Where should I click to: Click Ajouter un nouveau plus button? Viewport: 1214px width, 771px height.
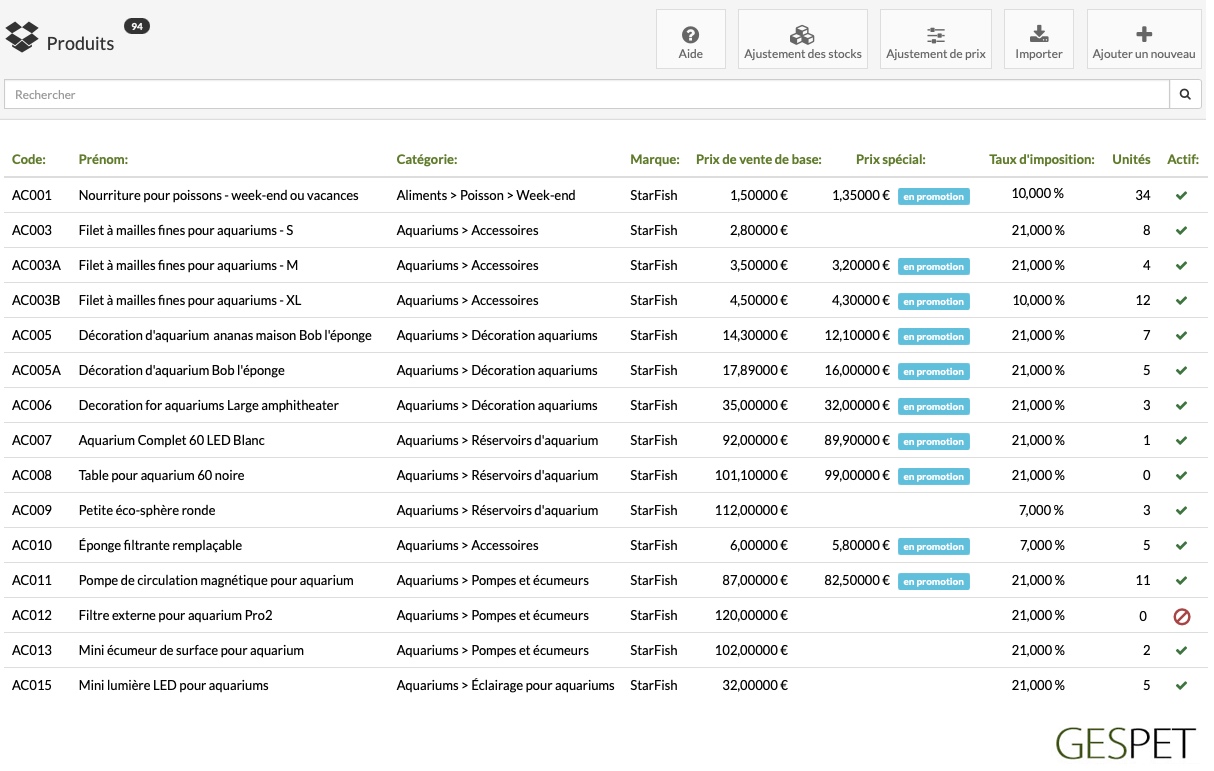(x=1144, y=40)
